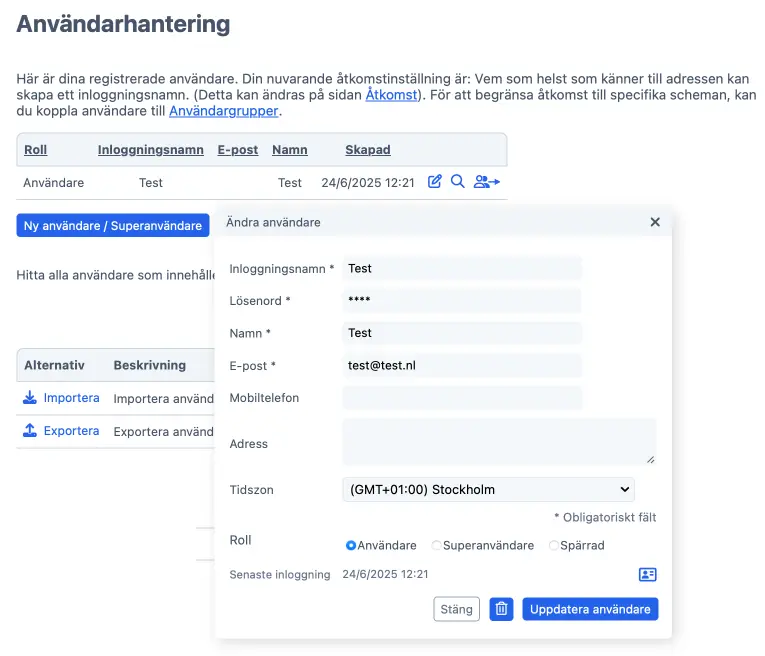Click Uppdatera användare button
This screenshot has width=765, height=656.
[590, 609]
